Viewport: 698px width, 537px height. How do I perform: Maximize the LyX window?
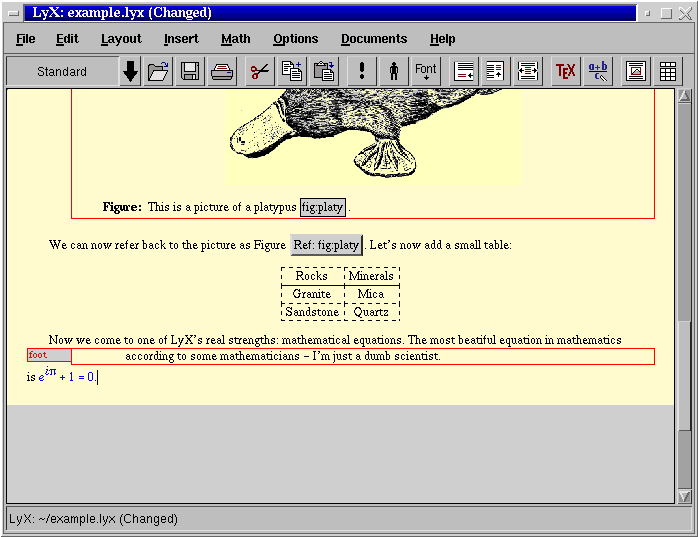click(x=666, y=13)
